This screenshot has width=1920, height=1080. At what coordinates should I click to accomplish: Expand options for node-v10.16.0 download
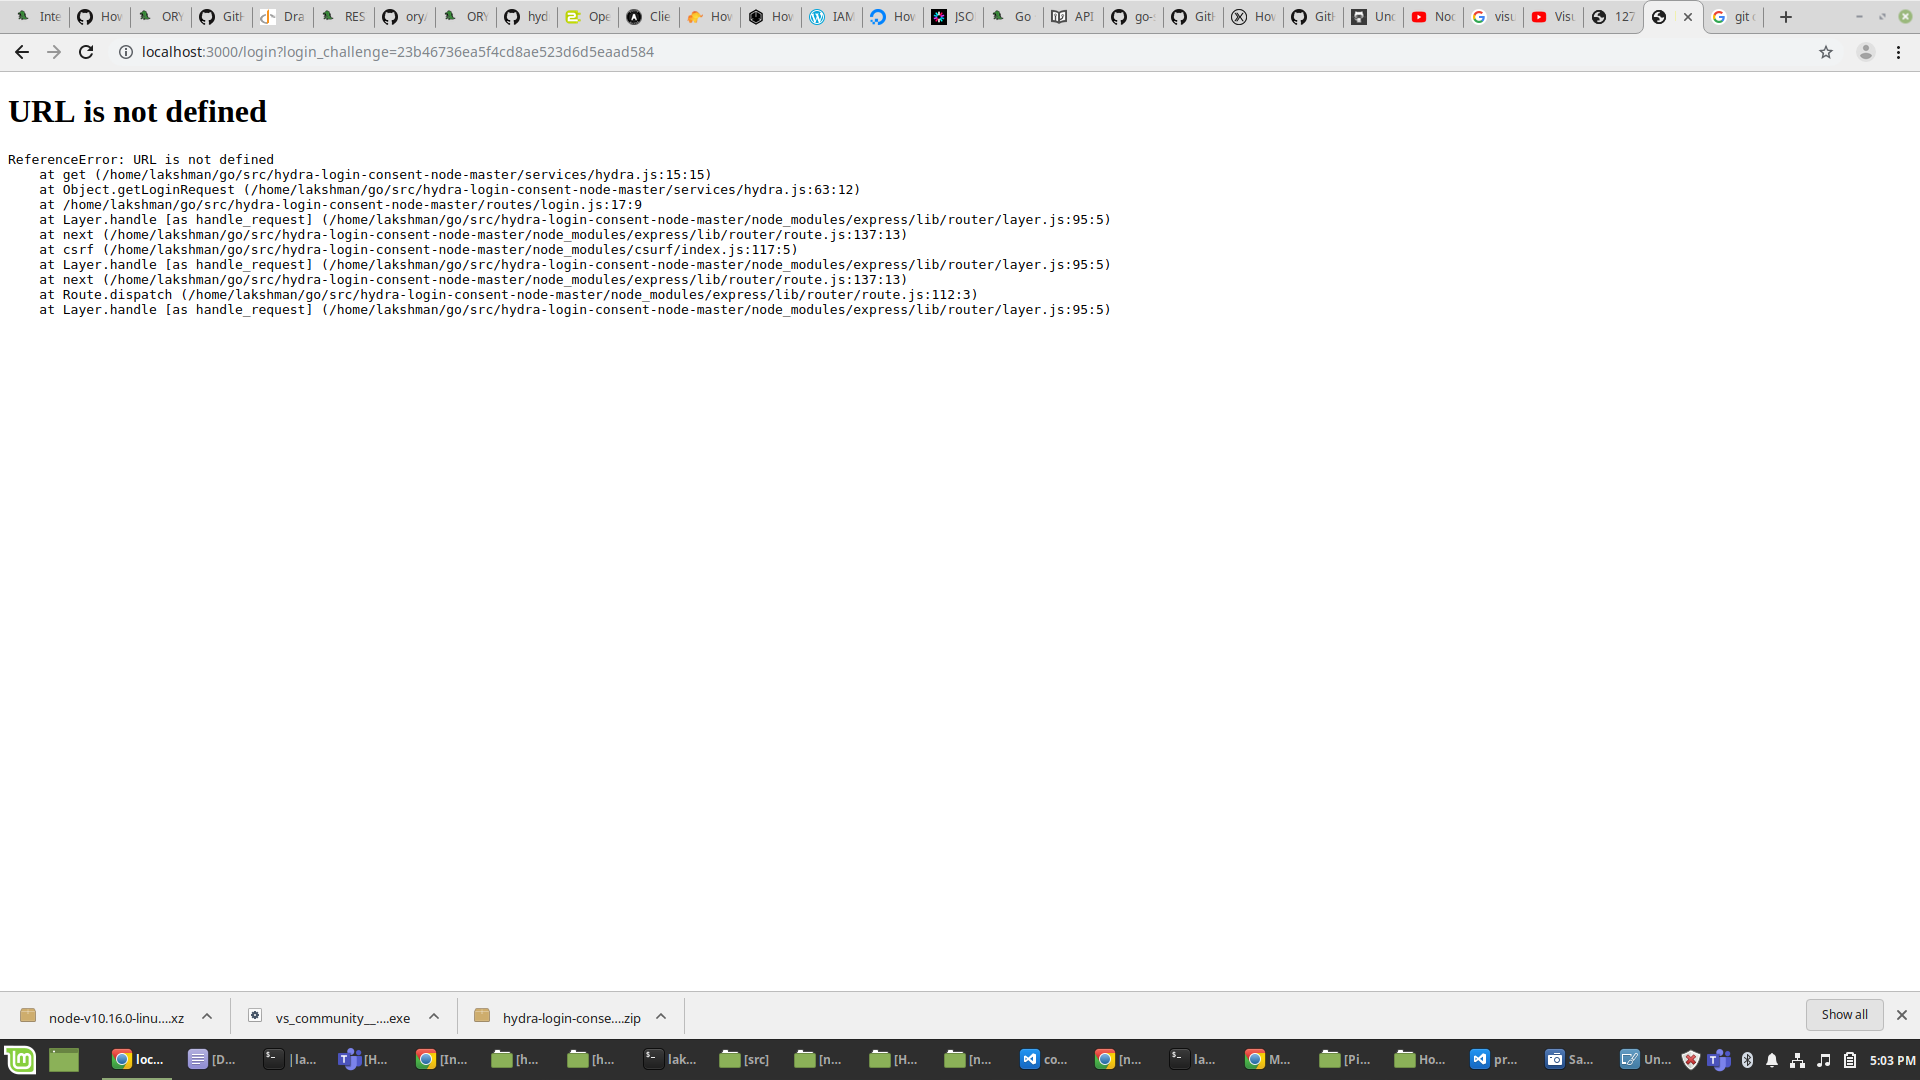click(207, 1016)
